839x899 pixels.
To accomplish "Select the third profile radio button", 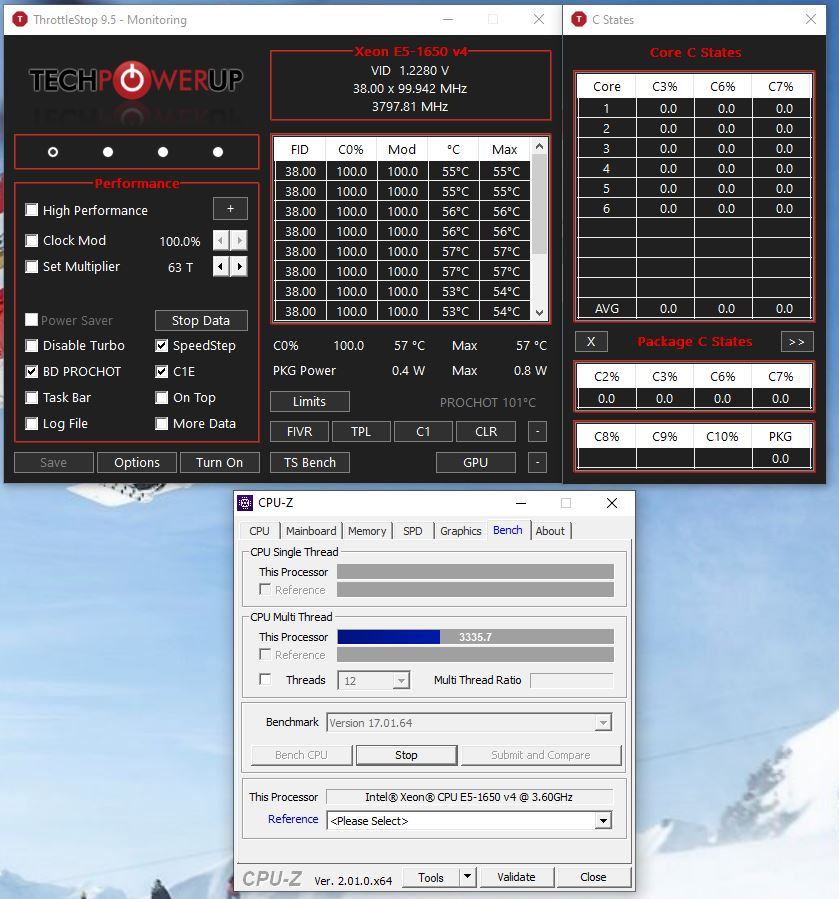I will coord(163,152).
